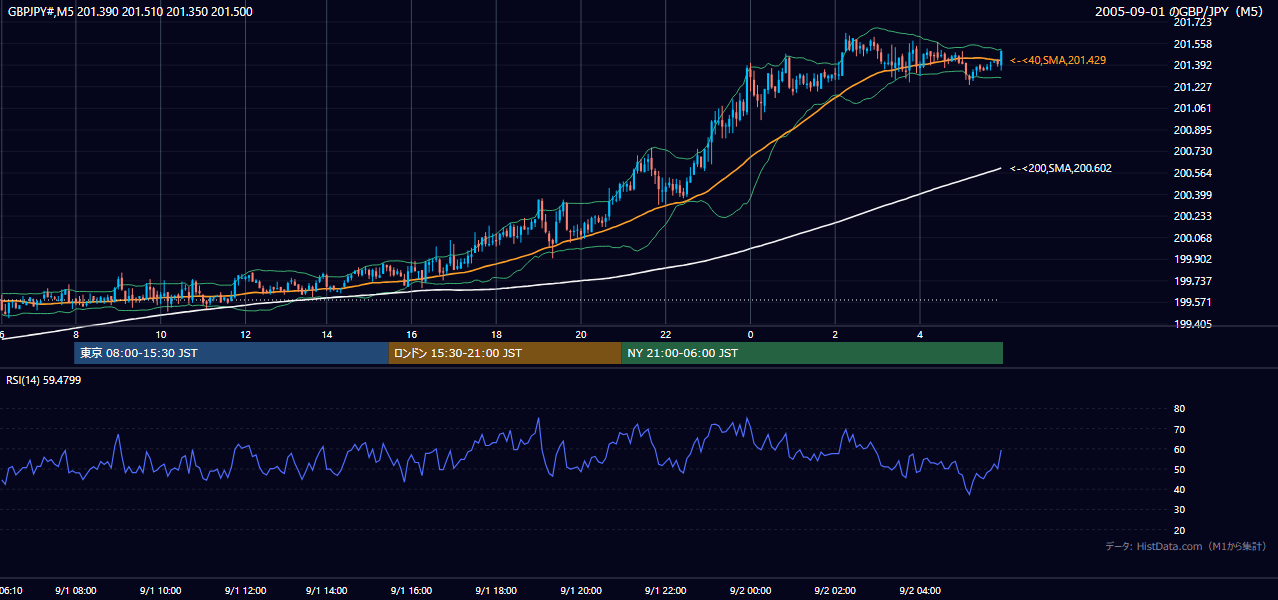This screenshot has width=1278, height=600.
Task: Click the 9/1 18:00 time axis label
Action: [496, 591]
